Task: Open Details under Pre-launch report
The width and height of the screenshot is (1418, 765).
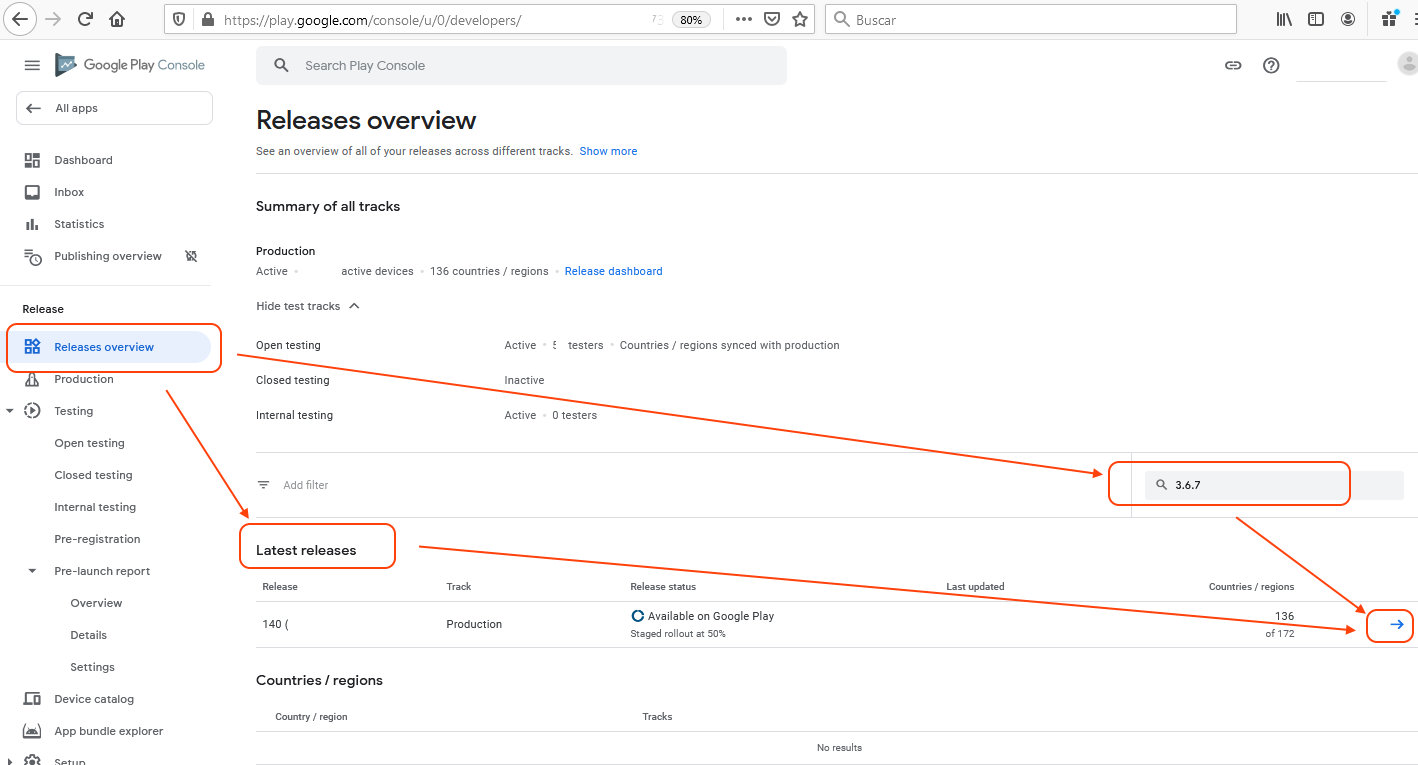Action: coord(88,635)
